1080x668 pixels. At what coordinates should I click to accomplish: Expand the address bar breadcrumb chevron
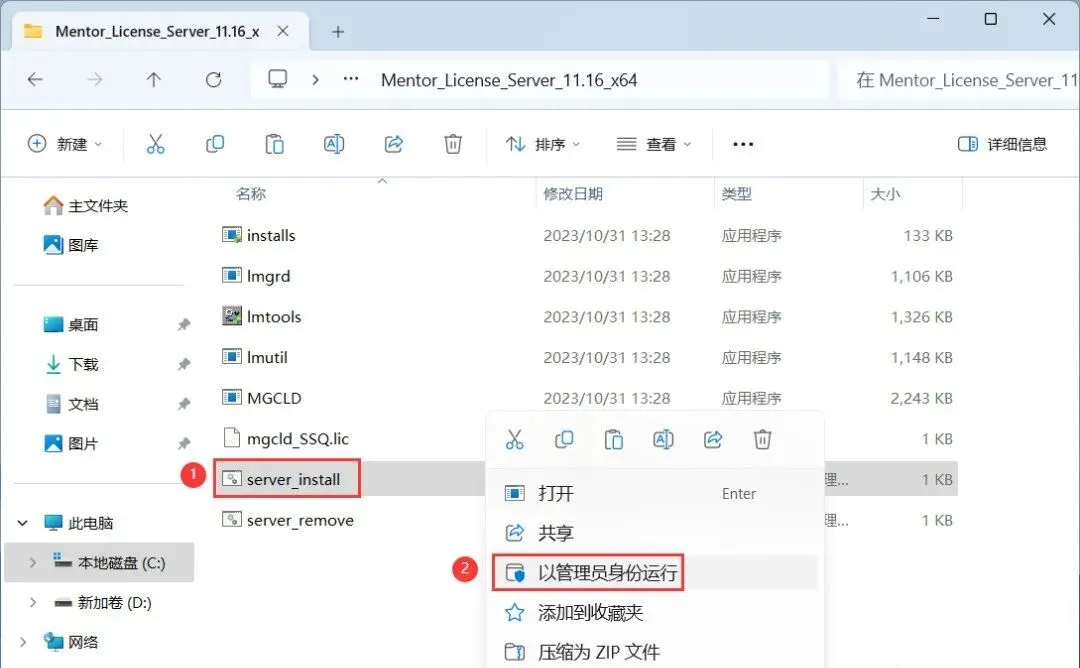(x=315, y=80)
